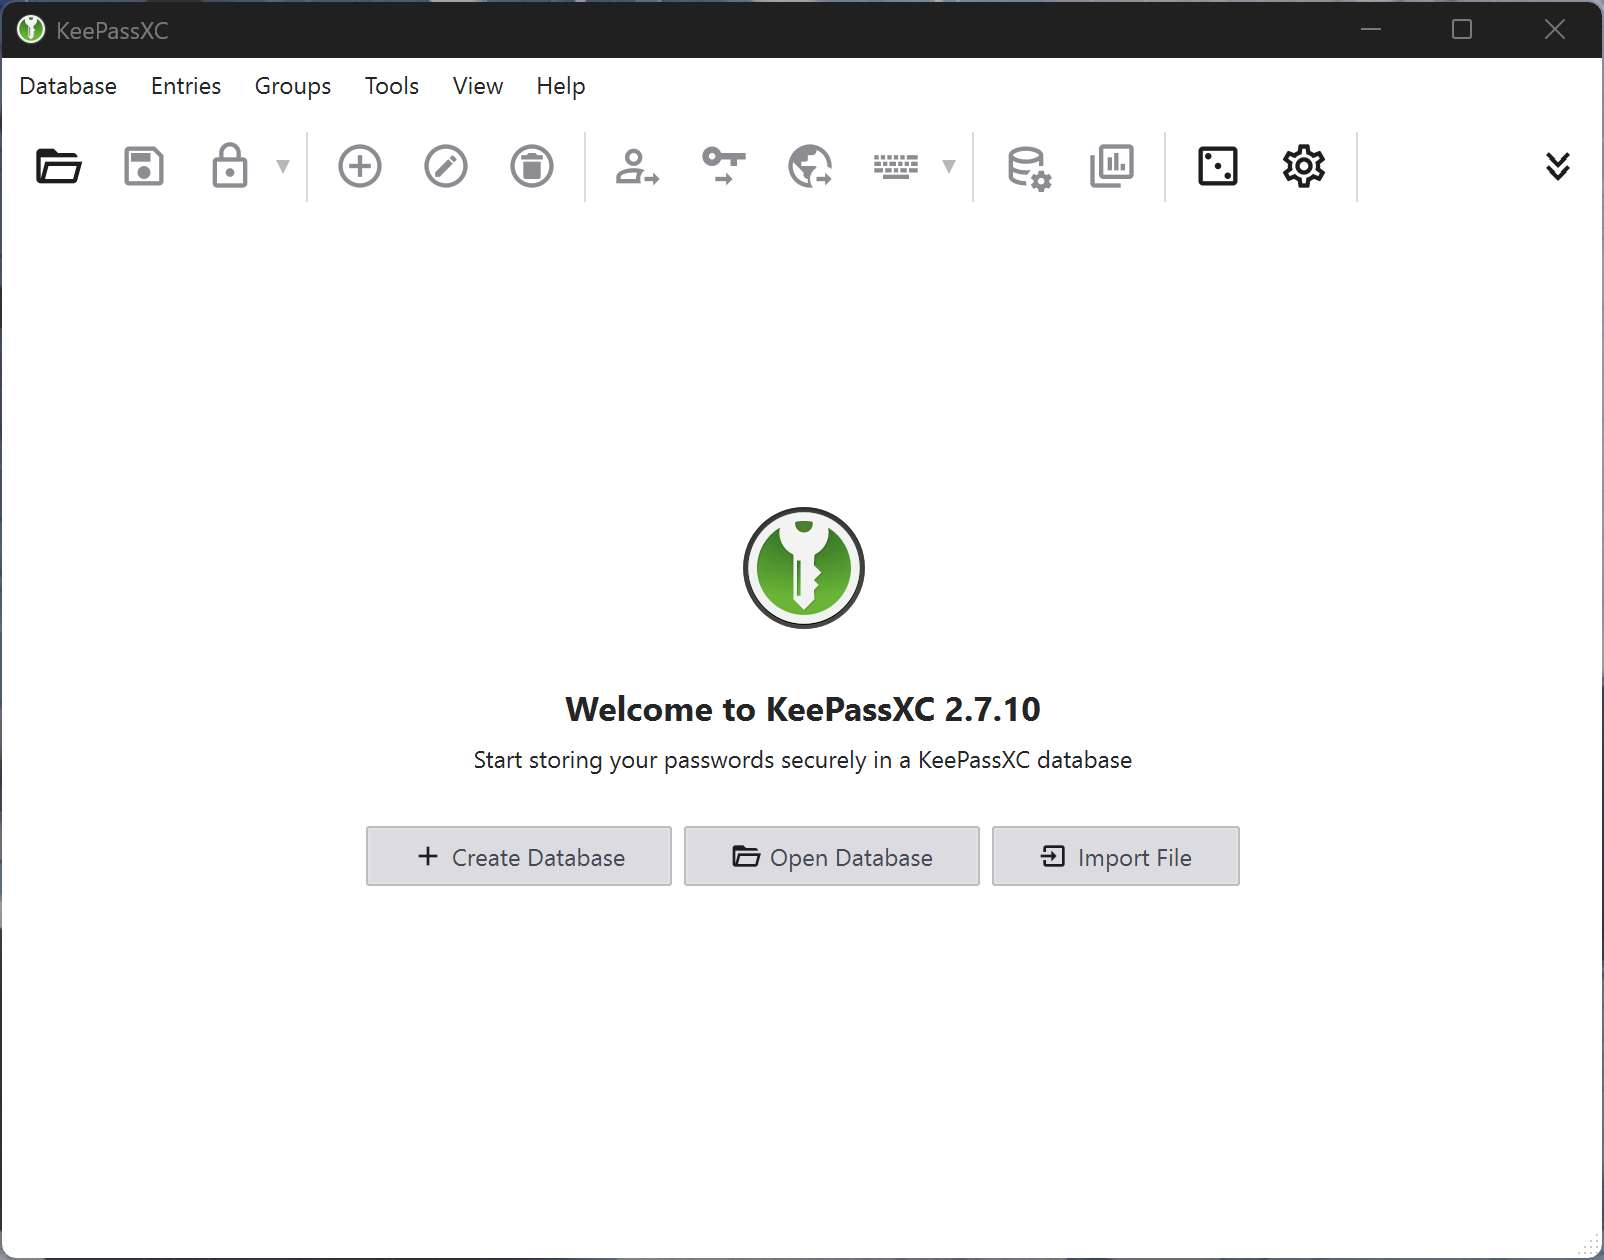Screen dimensions: 1604x1260
Task: Click the Edit Entry pencil icon
Action: point(446,166)
